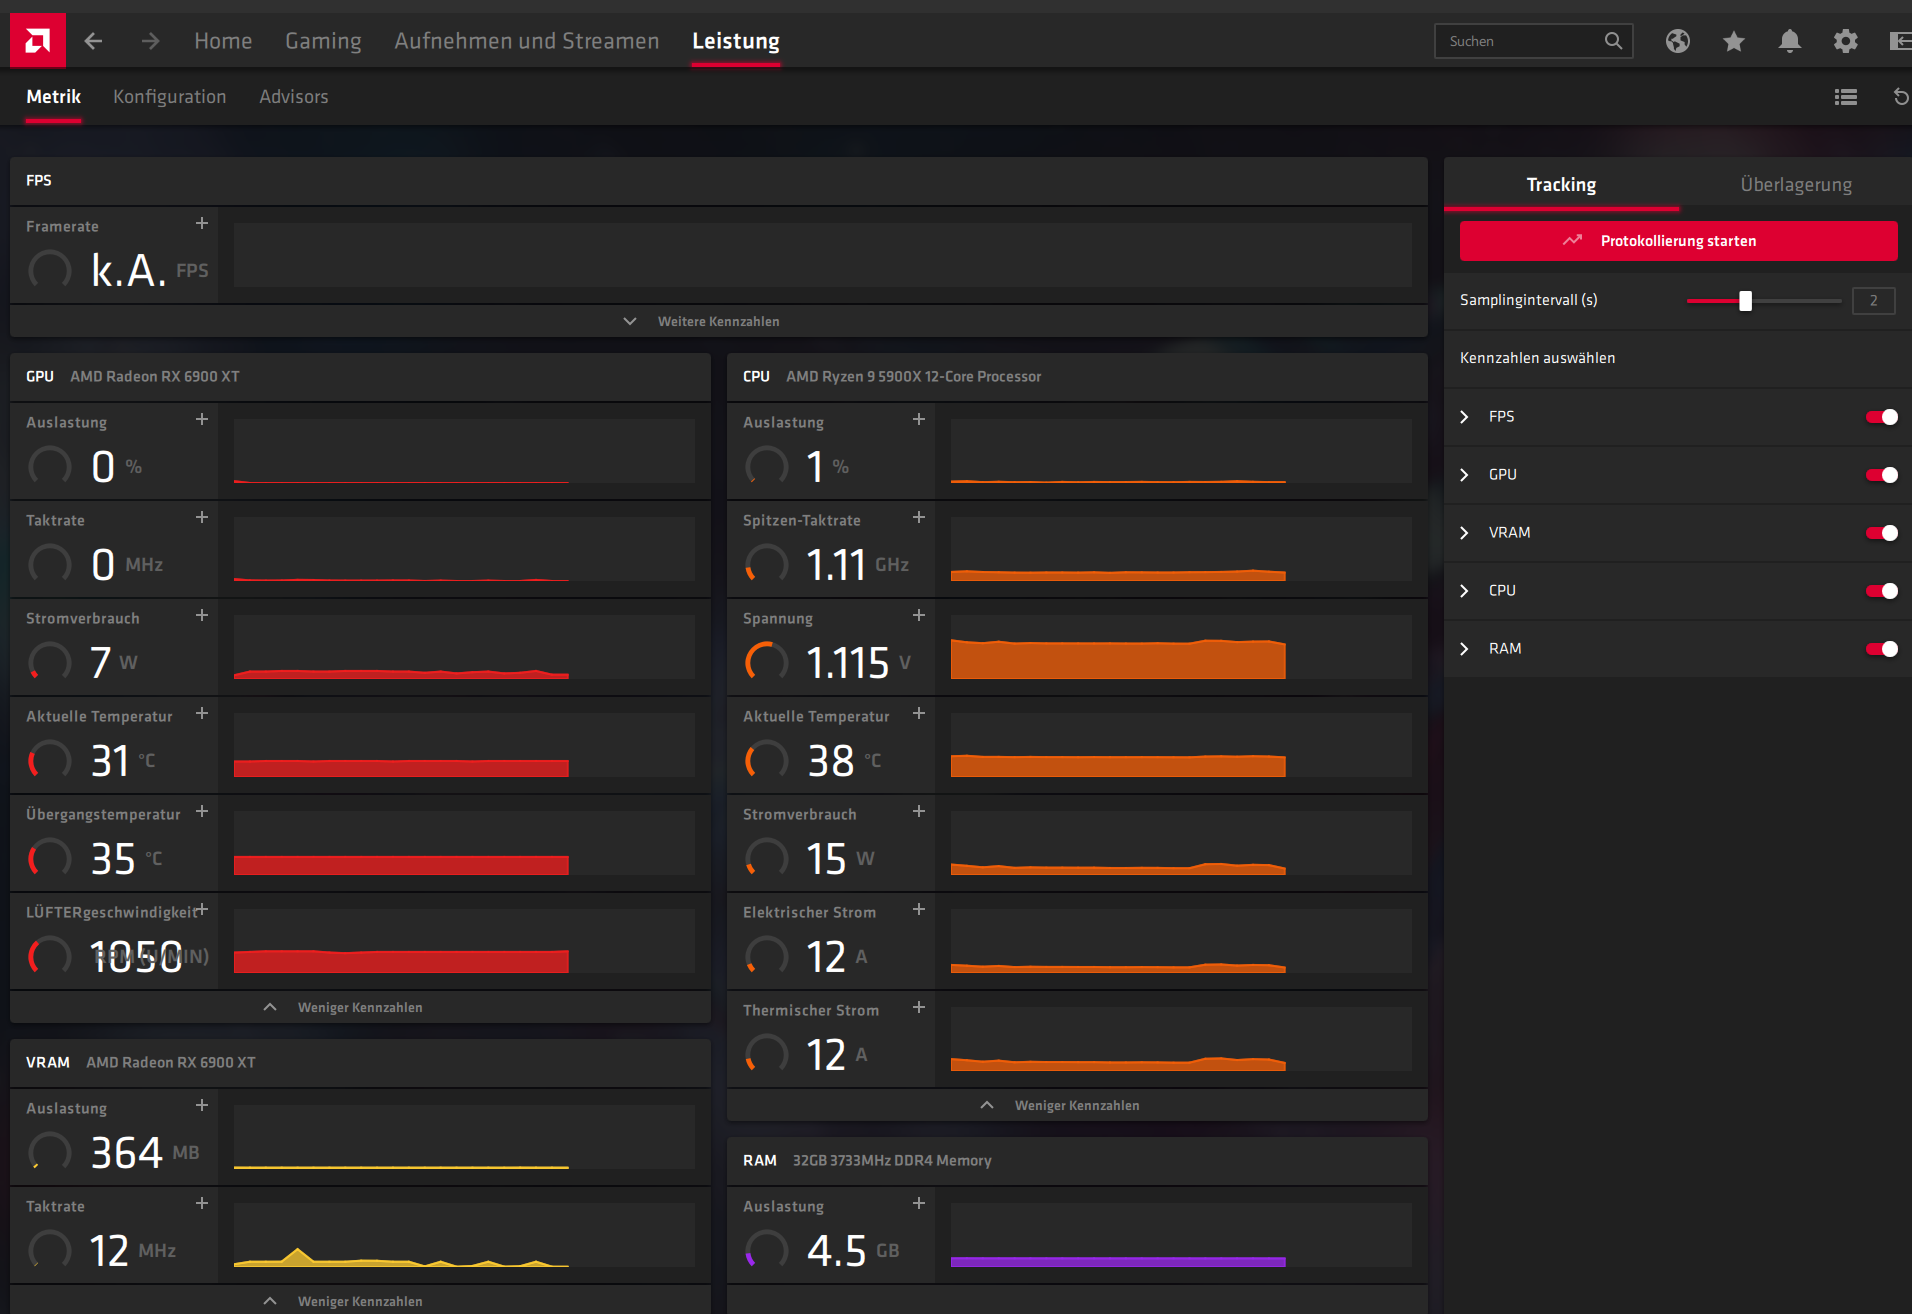The image size is (1912, 1314).
Task: Click the reset metrics icon
Action: [x=1901, y=97]
